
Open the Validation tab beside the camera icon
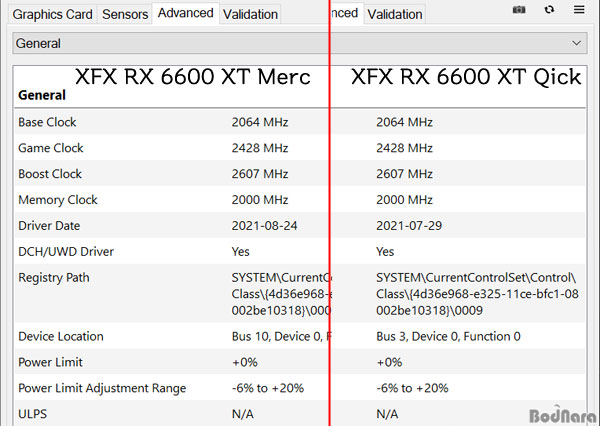(x=395, y=14)
